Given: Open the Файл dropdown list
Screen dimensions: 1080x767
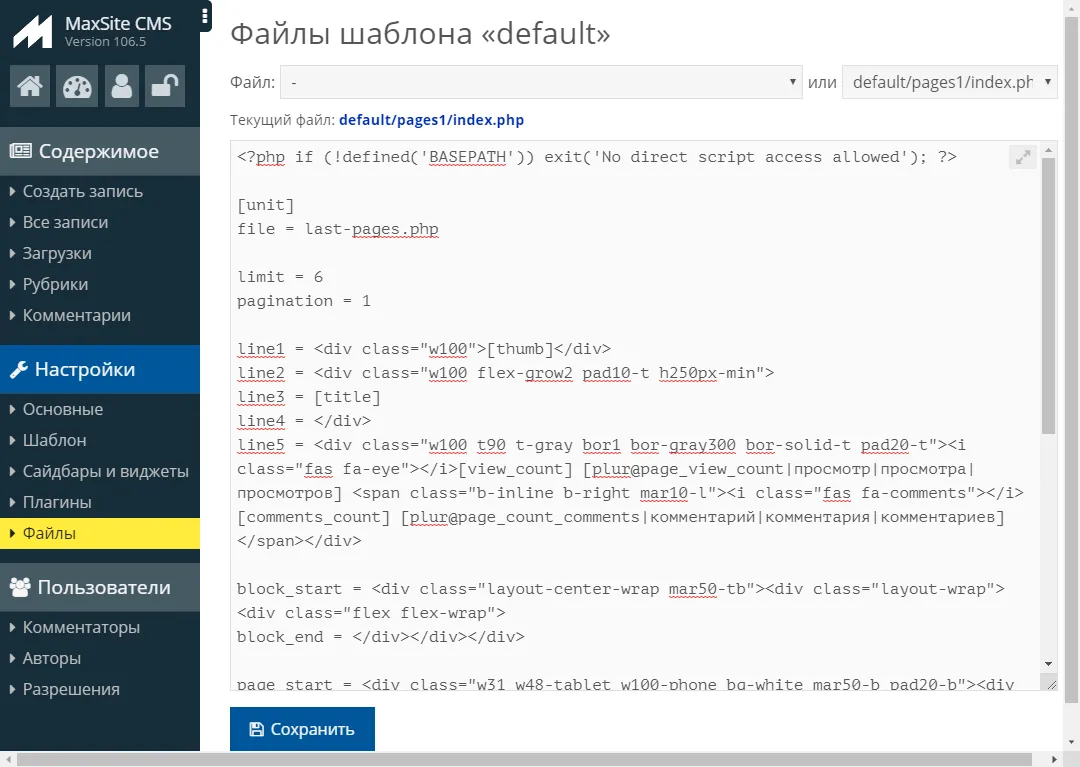Looking at the screenshot, I should tap(541, 82).
